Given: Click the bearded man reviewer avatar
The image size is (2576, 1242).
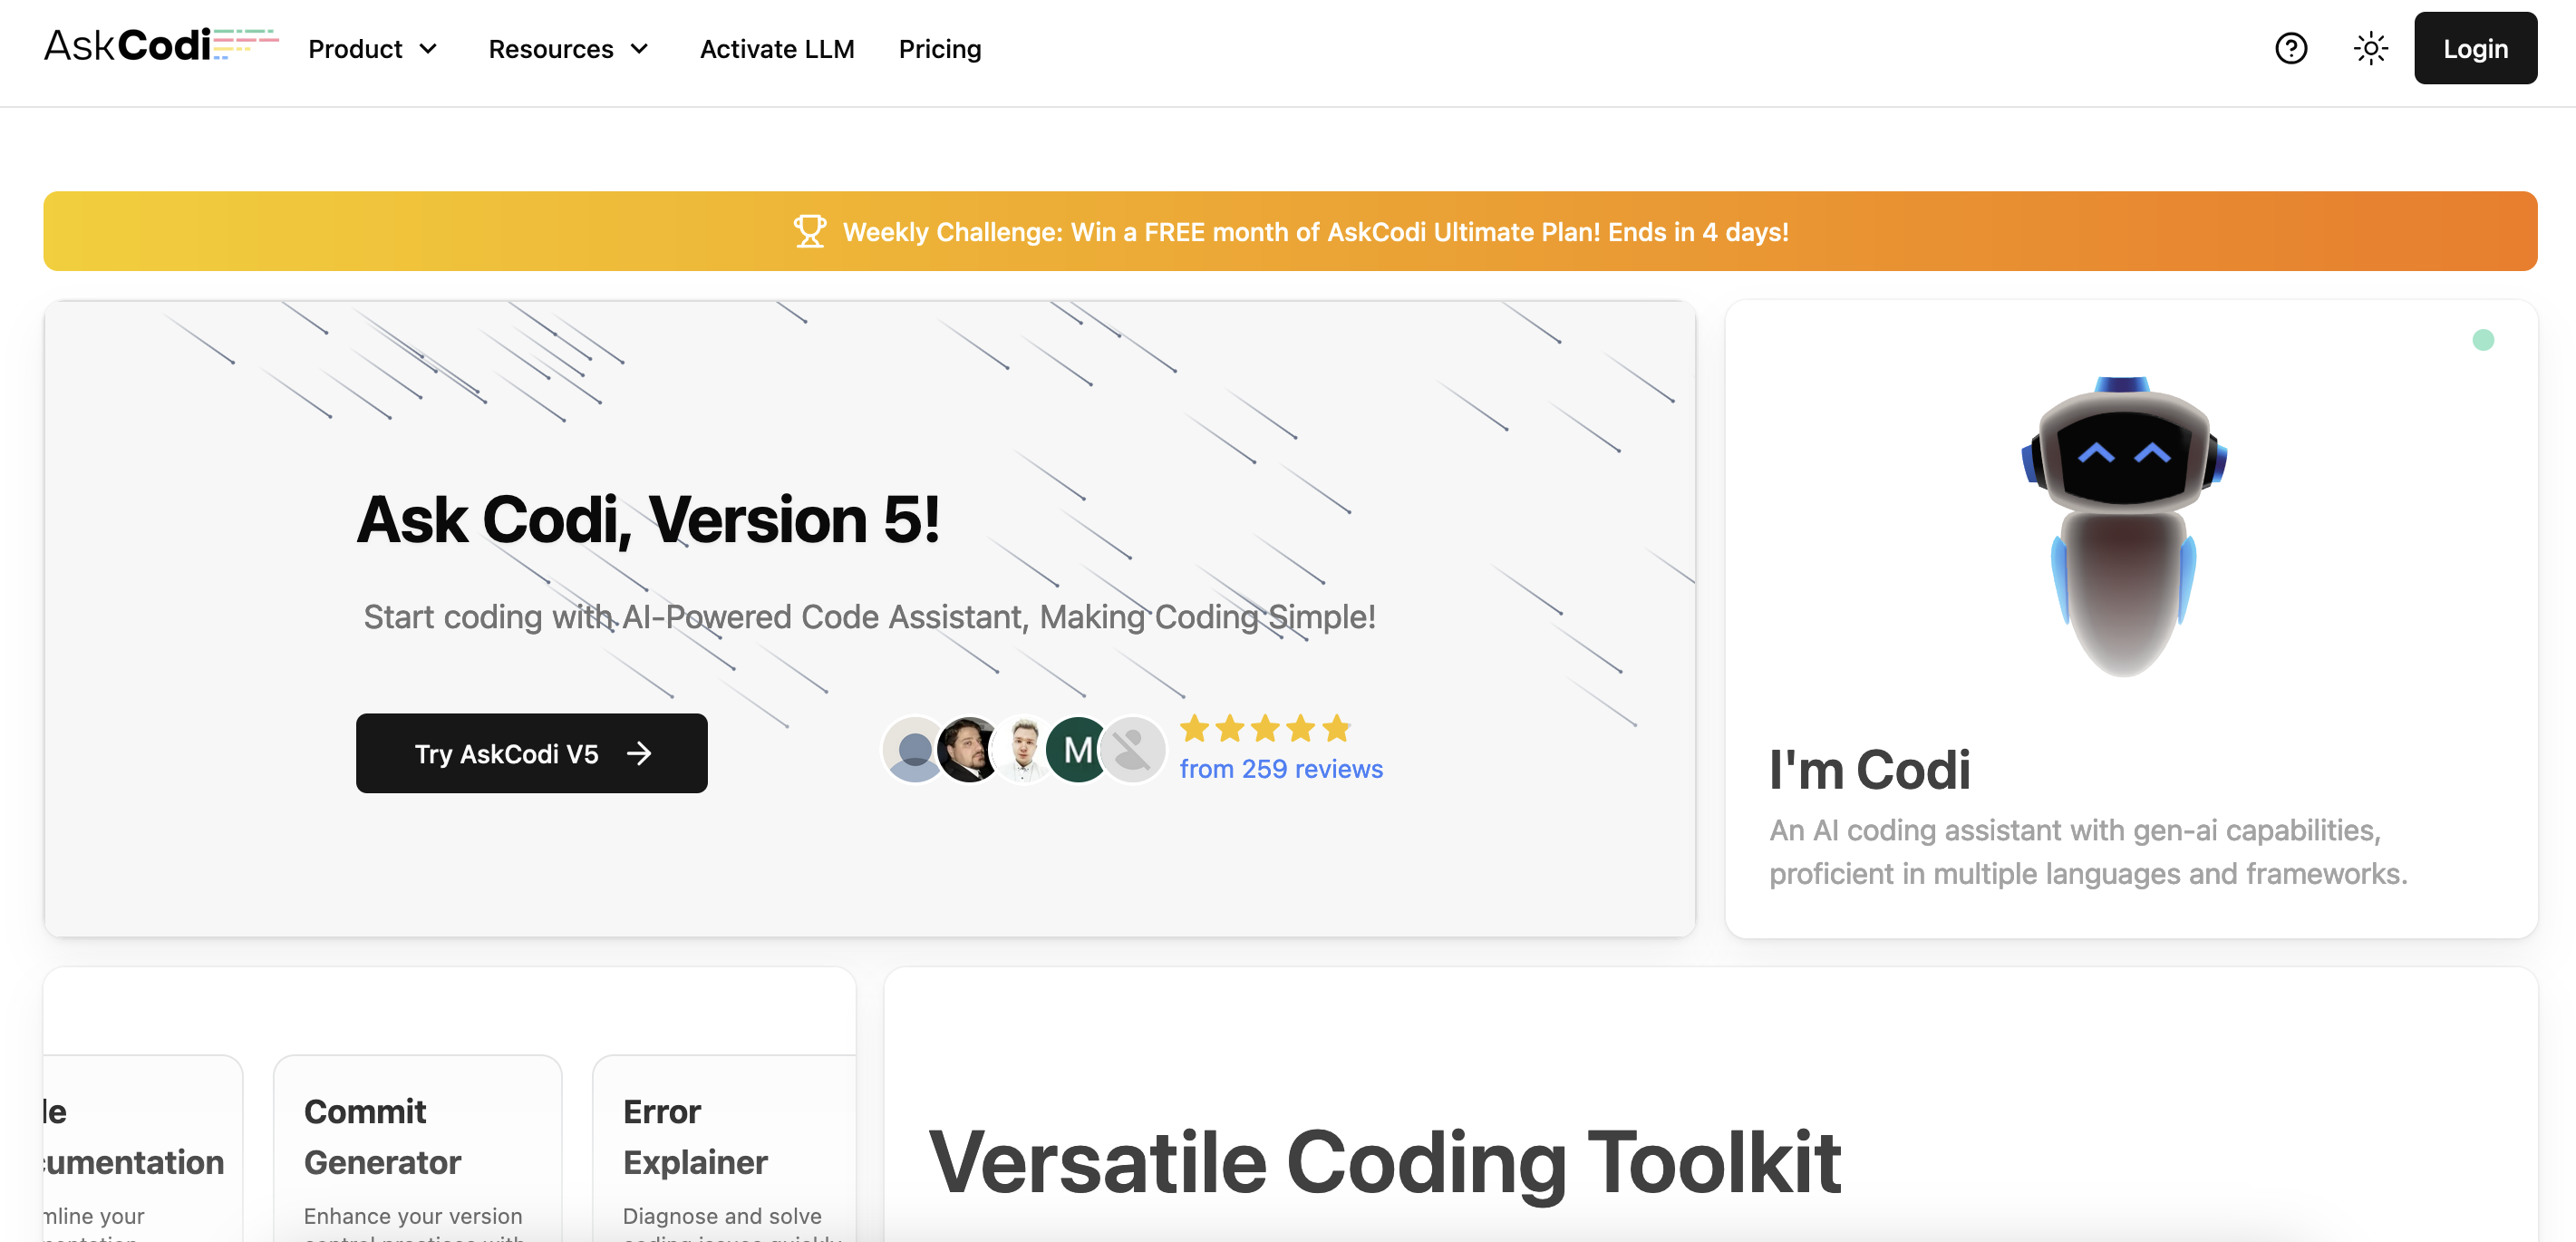Looking at the screenshot, I should point(968,749).
